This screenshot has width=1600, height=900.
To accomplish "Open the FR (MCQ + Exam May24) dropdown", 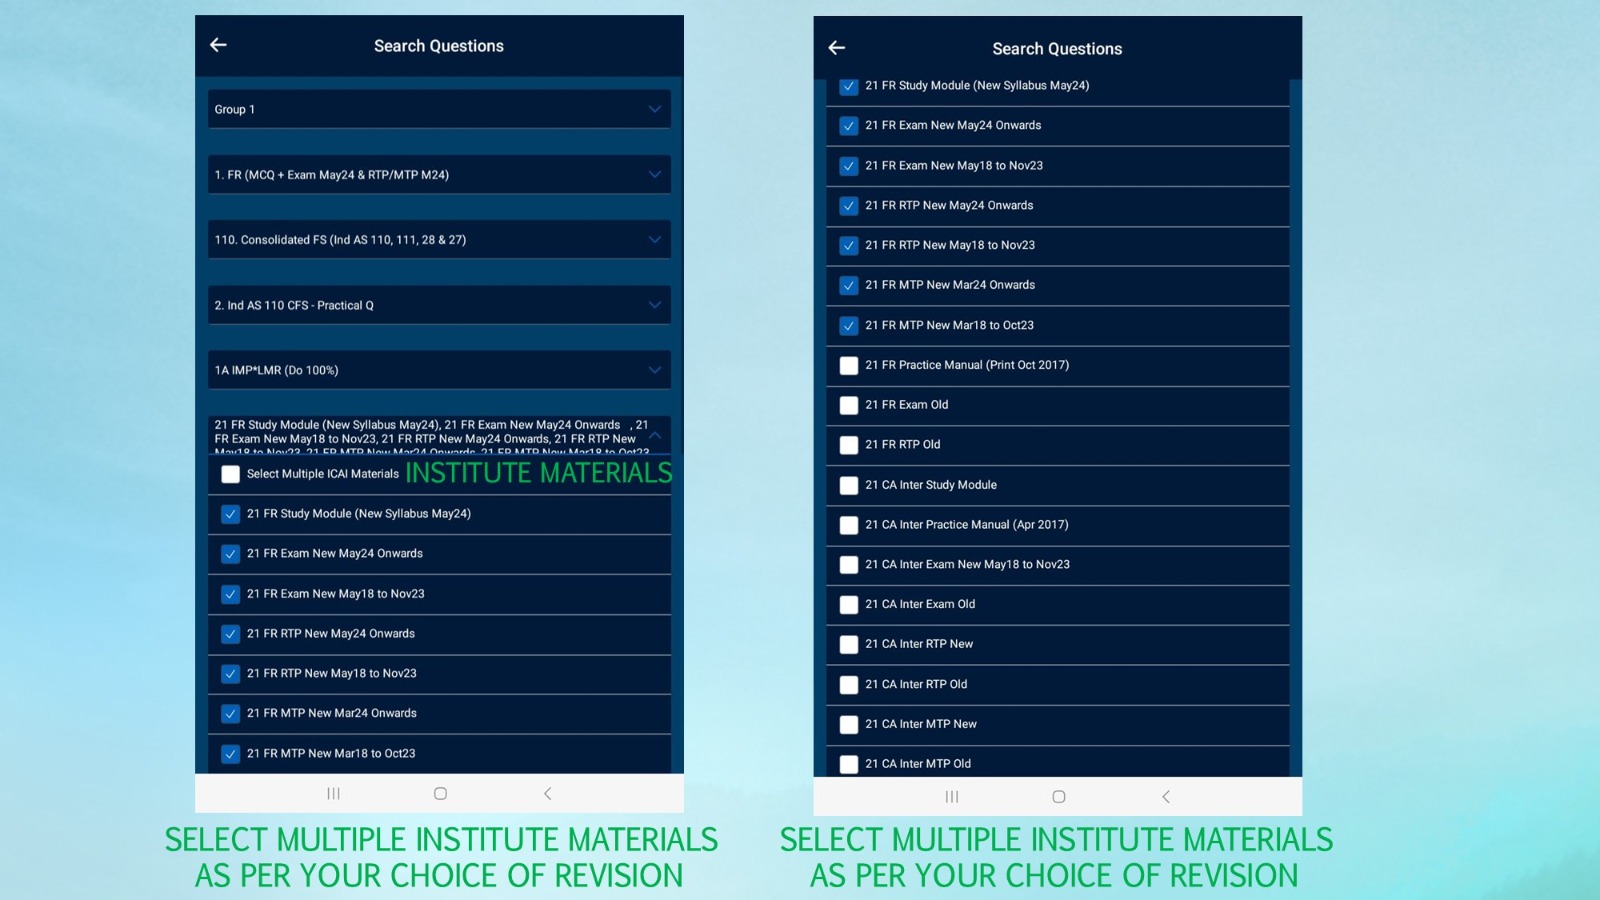I will pos(439,174).
